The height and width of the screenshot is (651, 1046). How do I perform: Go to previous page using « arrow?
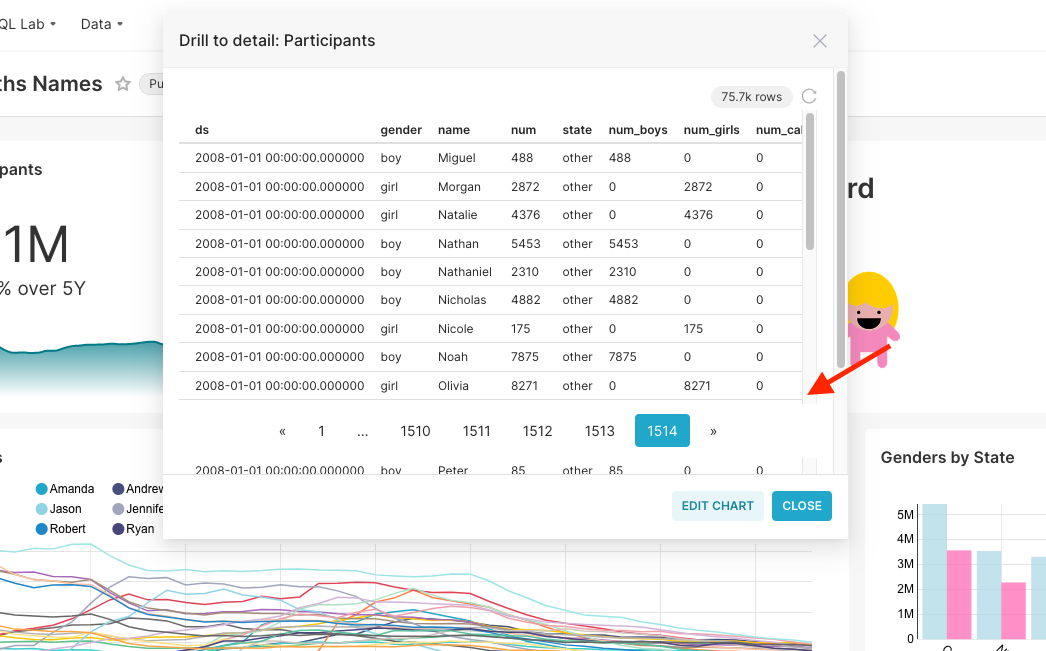click(282, 431)
